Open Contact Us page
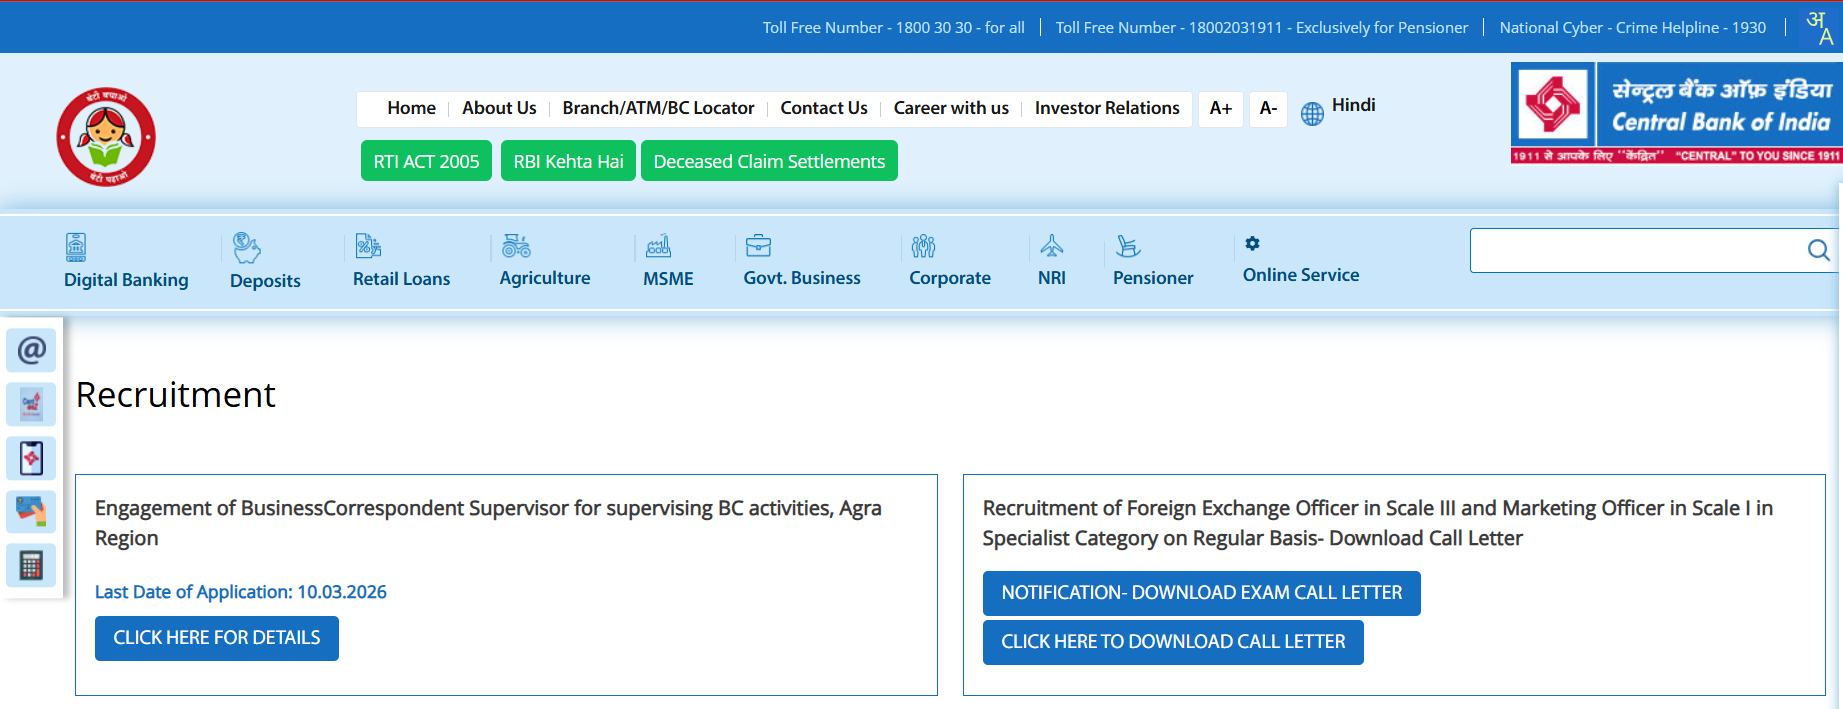Screen dimensions: 1843x709 click(824, 108)
